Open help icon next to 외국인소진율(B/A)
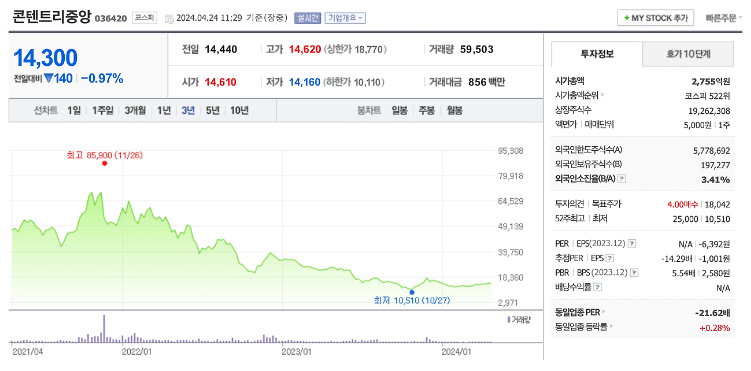This screenshot has width=751, height=371. [x=622, y=179]
